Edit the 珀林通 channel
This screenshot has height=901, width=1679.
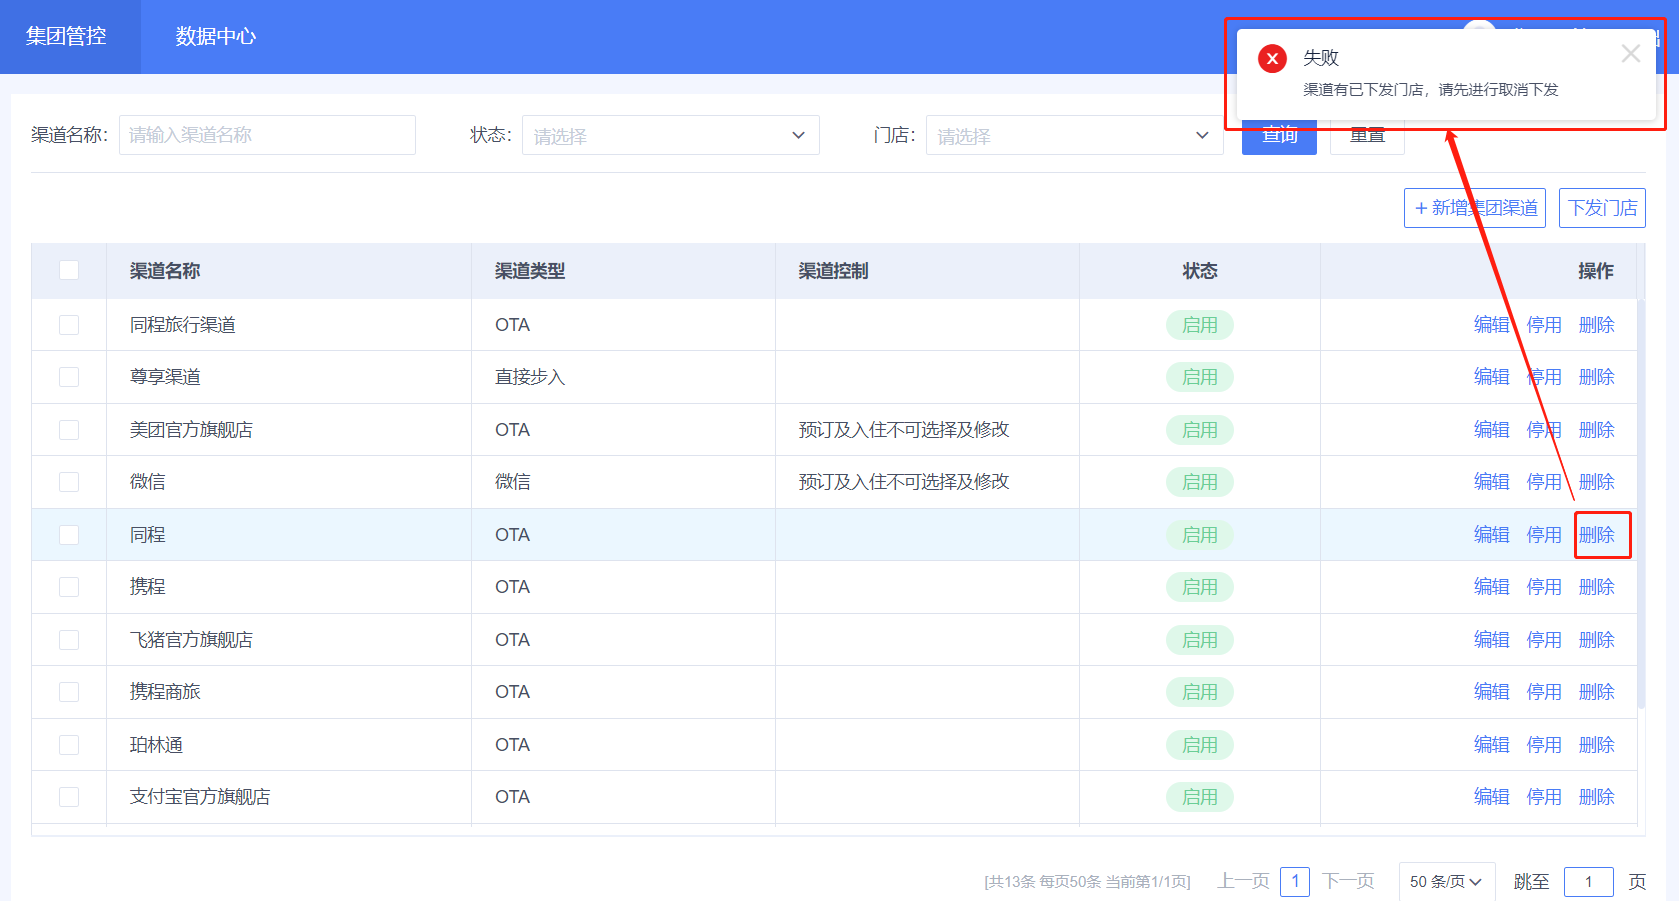tap(1491, 745)
